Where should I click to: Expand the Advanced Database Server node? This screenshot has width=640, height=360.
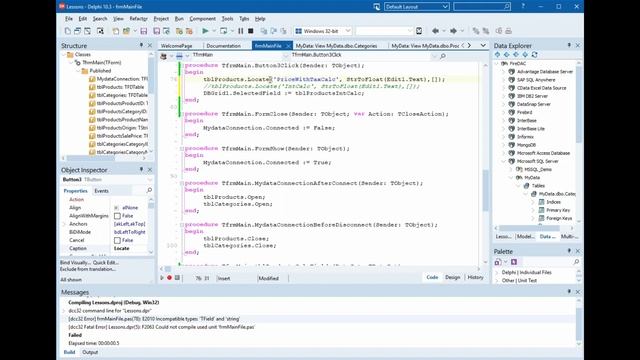point(504,71)
